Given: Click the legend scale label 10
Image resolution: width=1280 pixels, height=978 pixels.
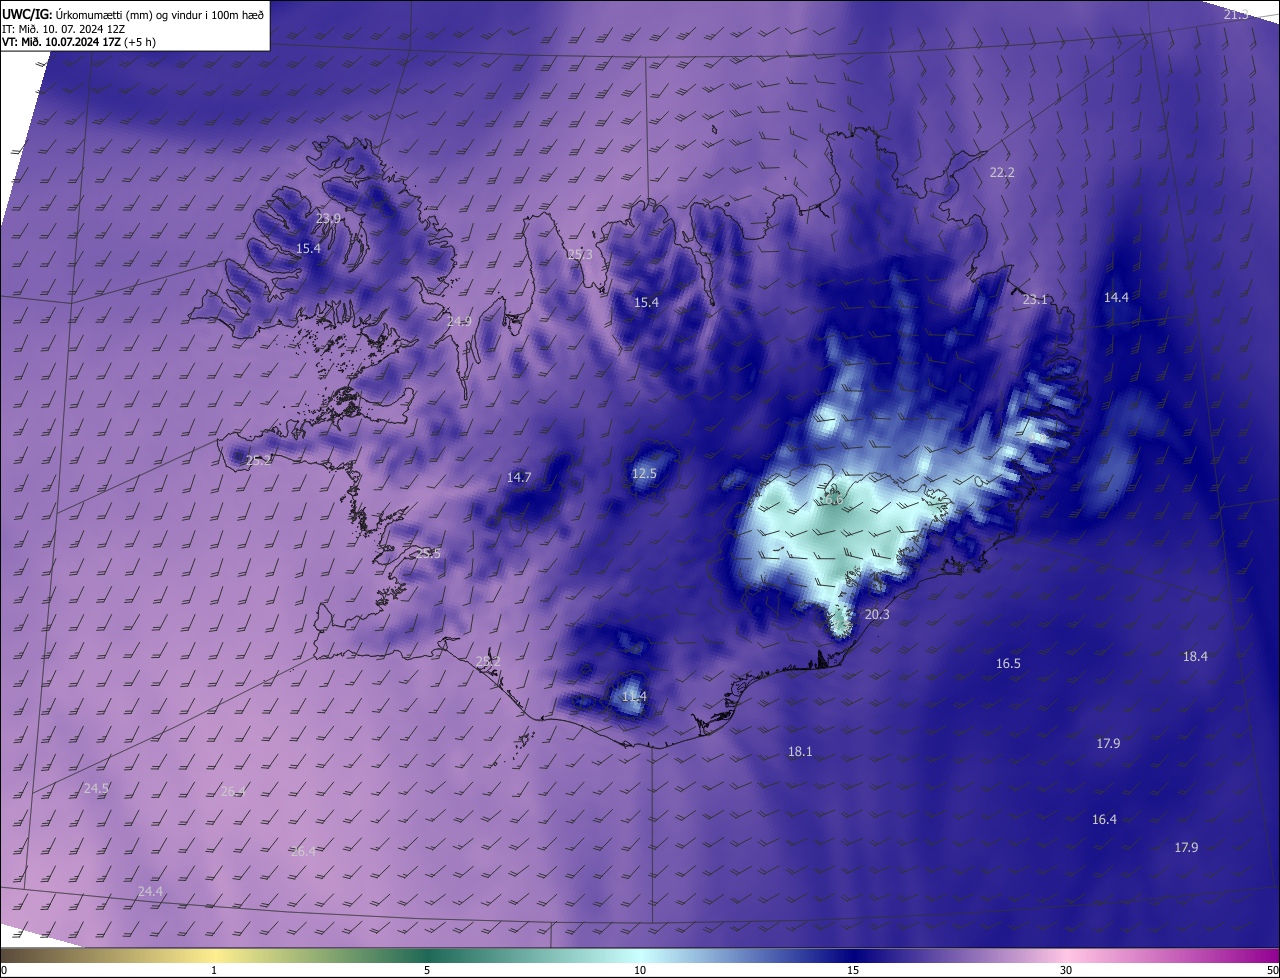Looking at the screenshot, I should tap(640, 970).
